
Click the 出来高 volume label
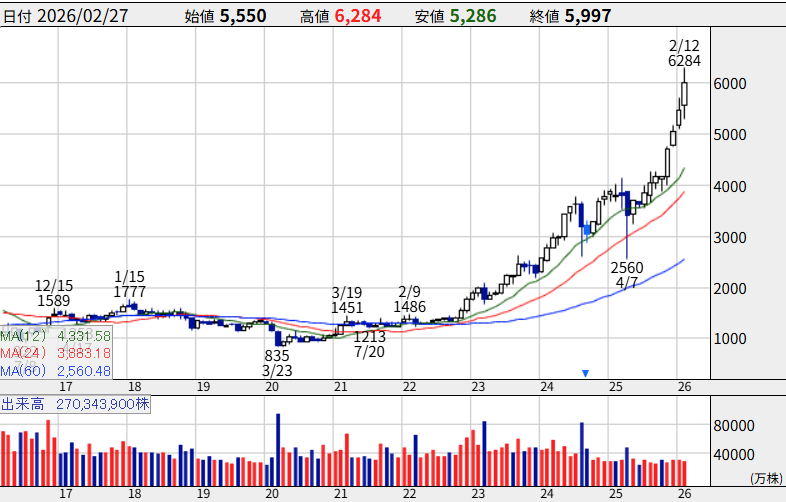tap(20, 405)
